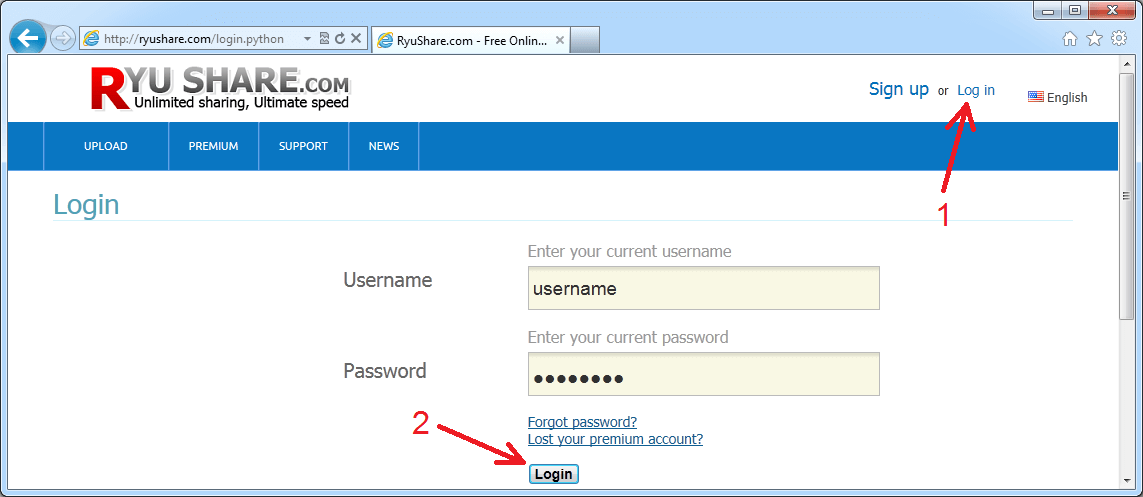Open the UPLOAD menu item

tap(106, 146)
